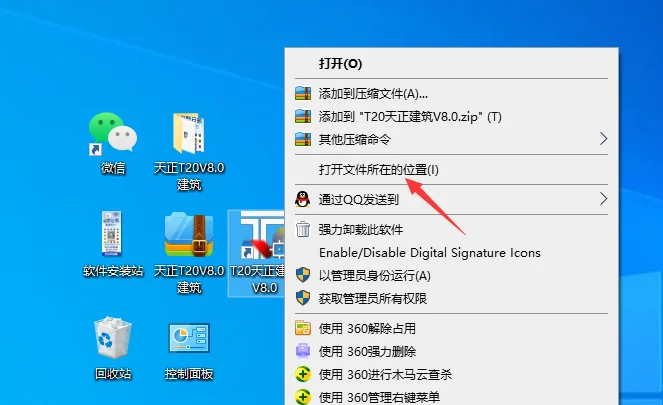
Task: Choose 打开(O) from context menu
Action: [x=451, y=63]
